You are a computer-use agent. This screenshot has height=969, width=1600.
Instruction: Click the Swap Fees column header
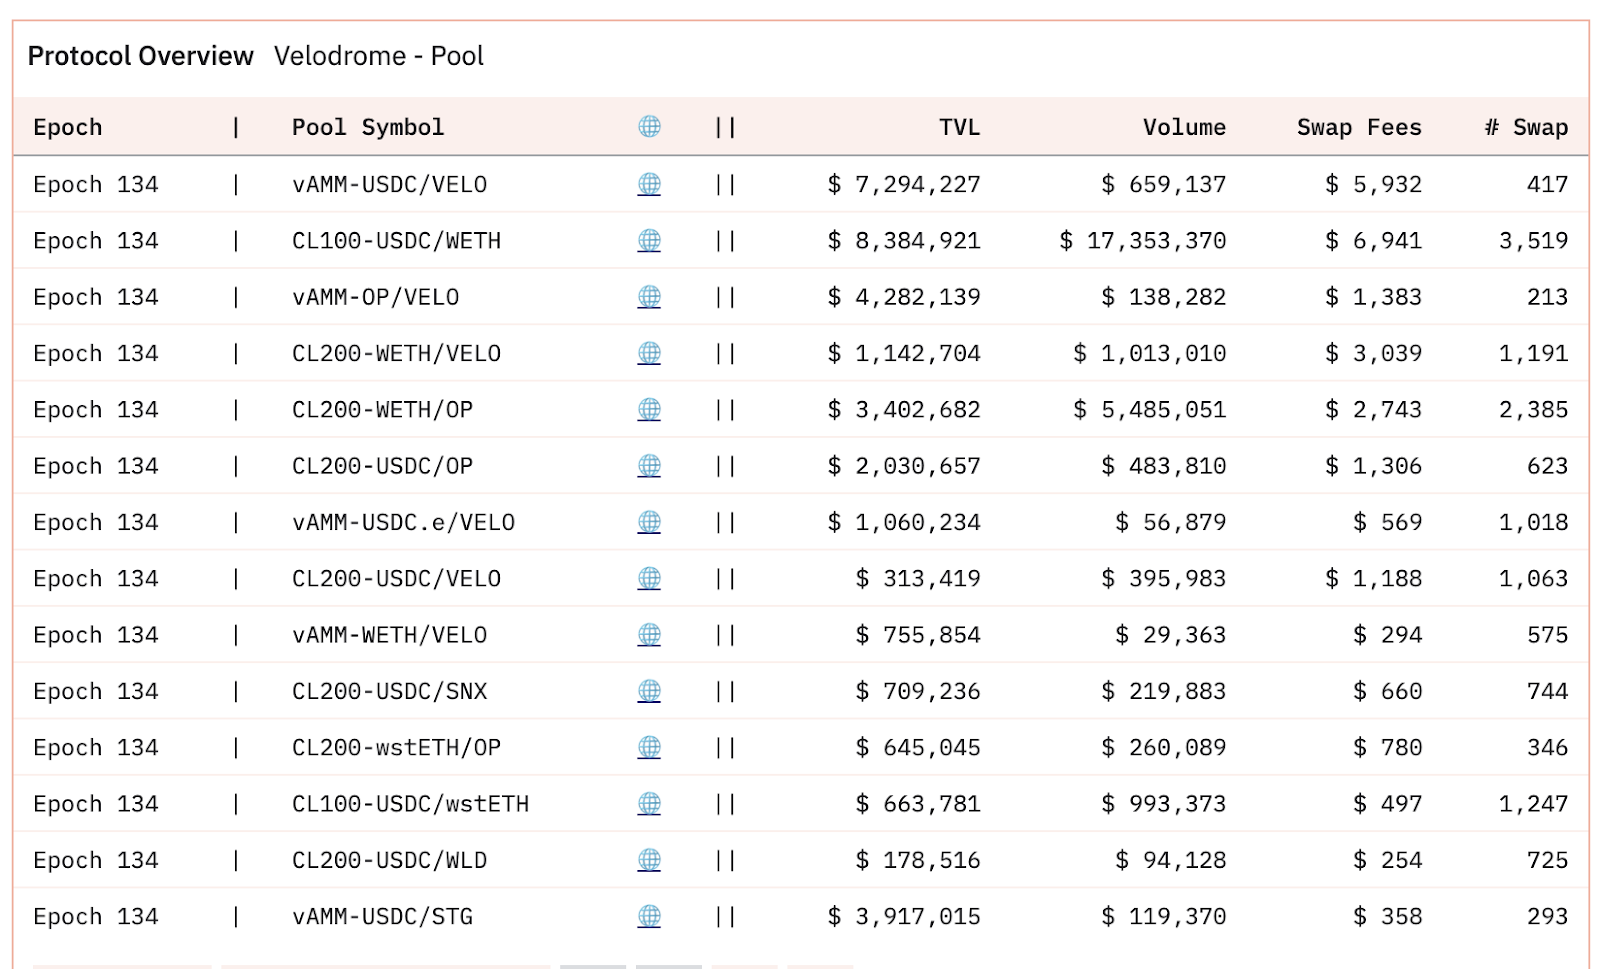1359,127
